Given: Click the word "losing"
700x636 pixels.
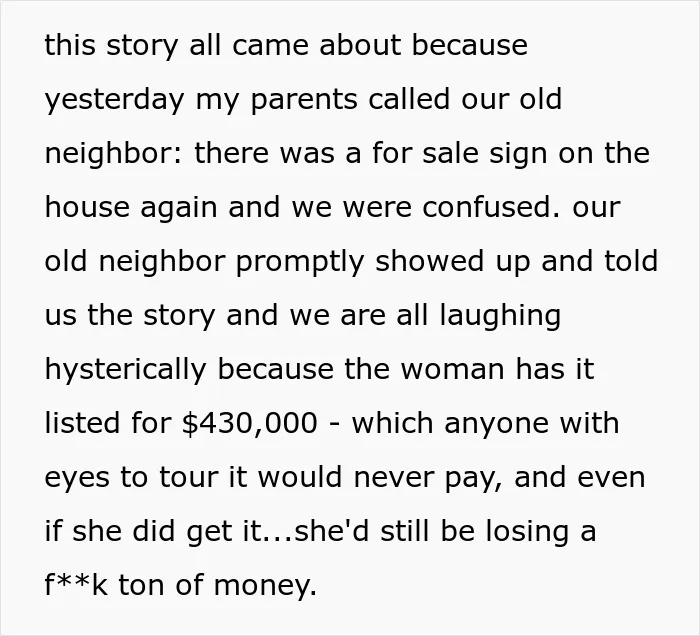Looking at the screenshot, I should point(527,532).
